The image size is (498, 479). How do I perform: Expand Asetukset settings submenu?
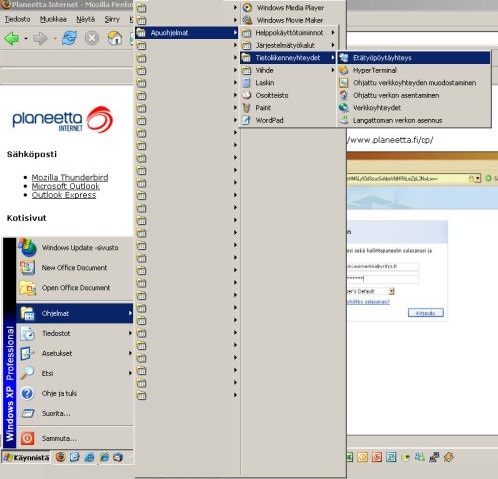[x=75, y=353]
